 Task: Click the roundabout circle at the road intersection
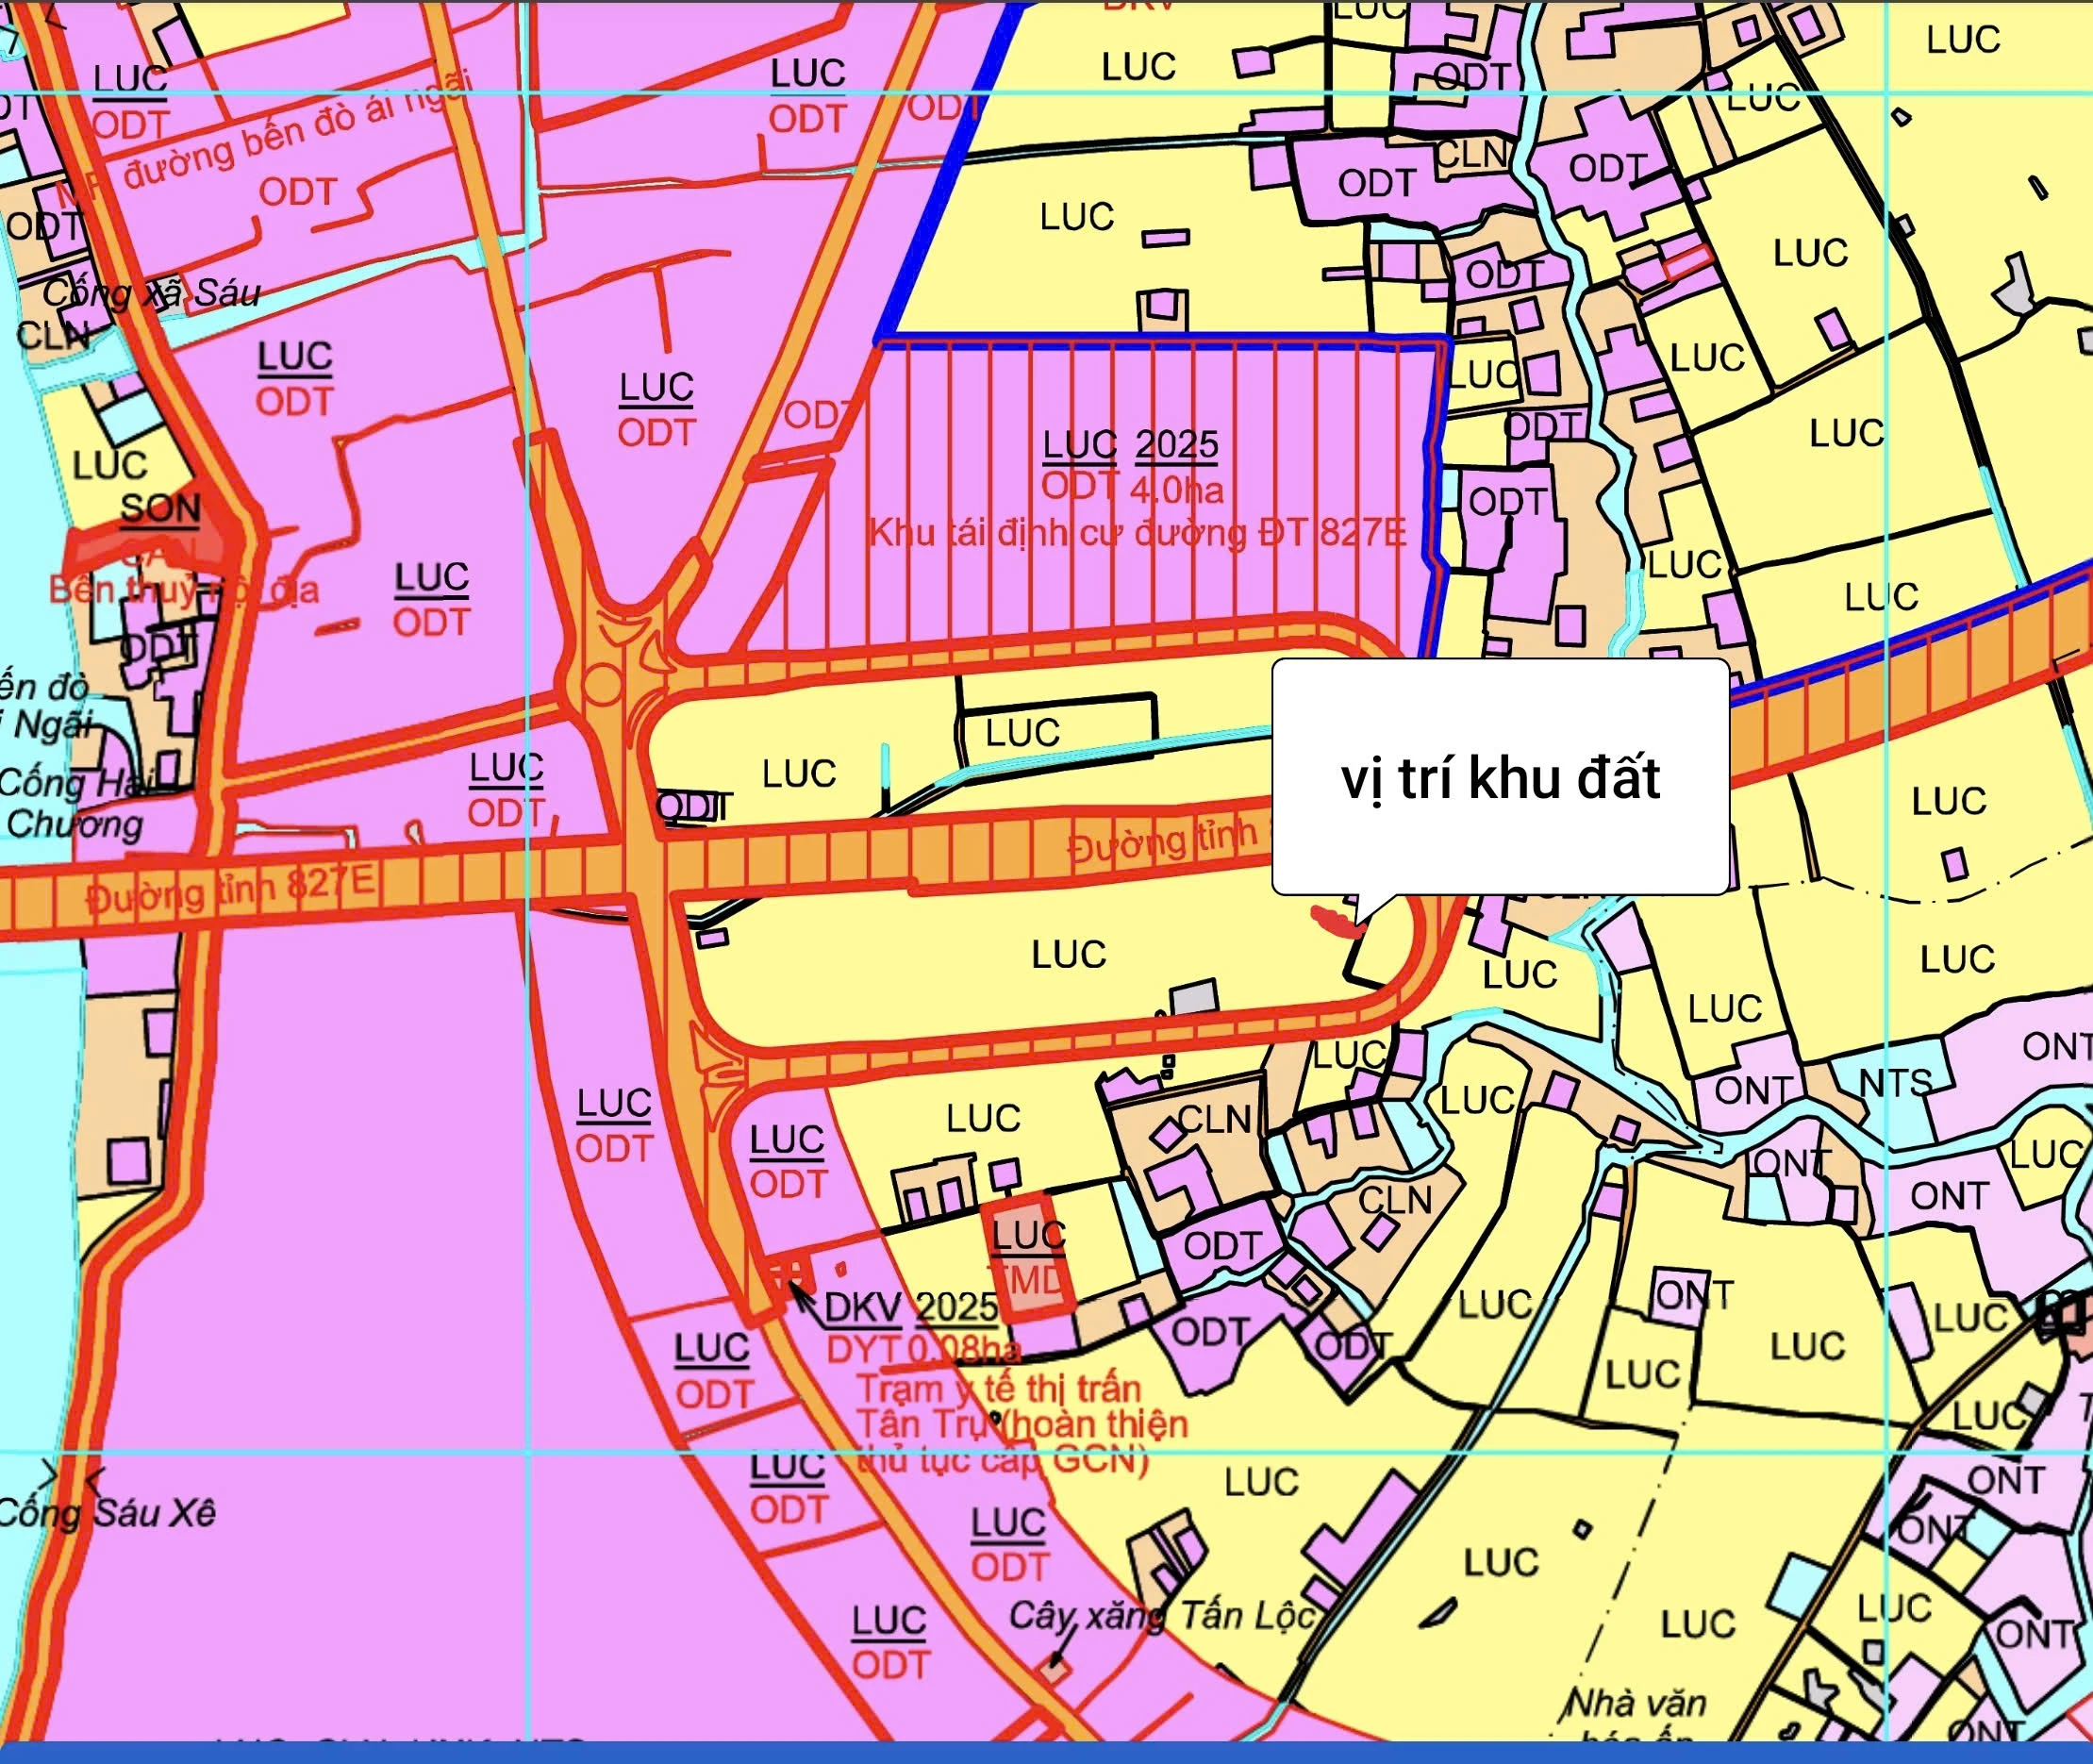(601, 686)
